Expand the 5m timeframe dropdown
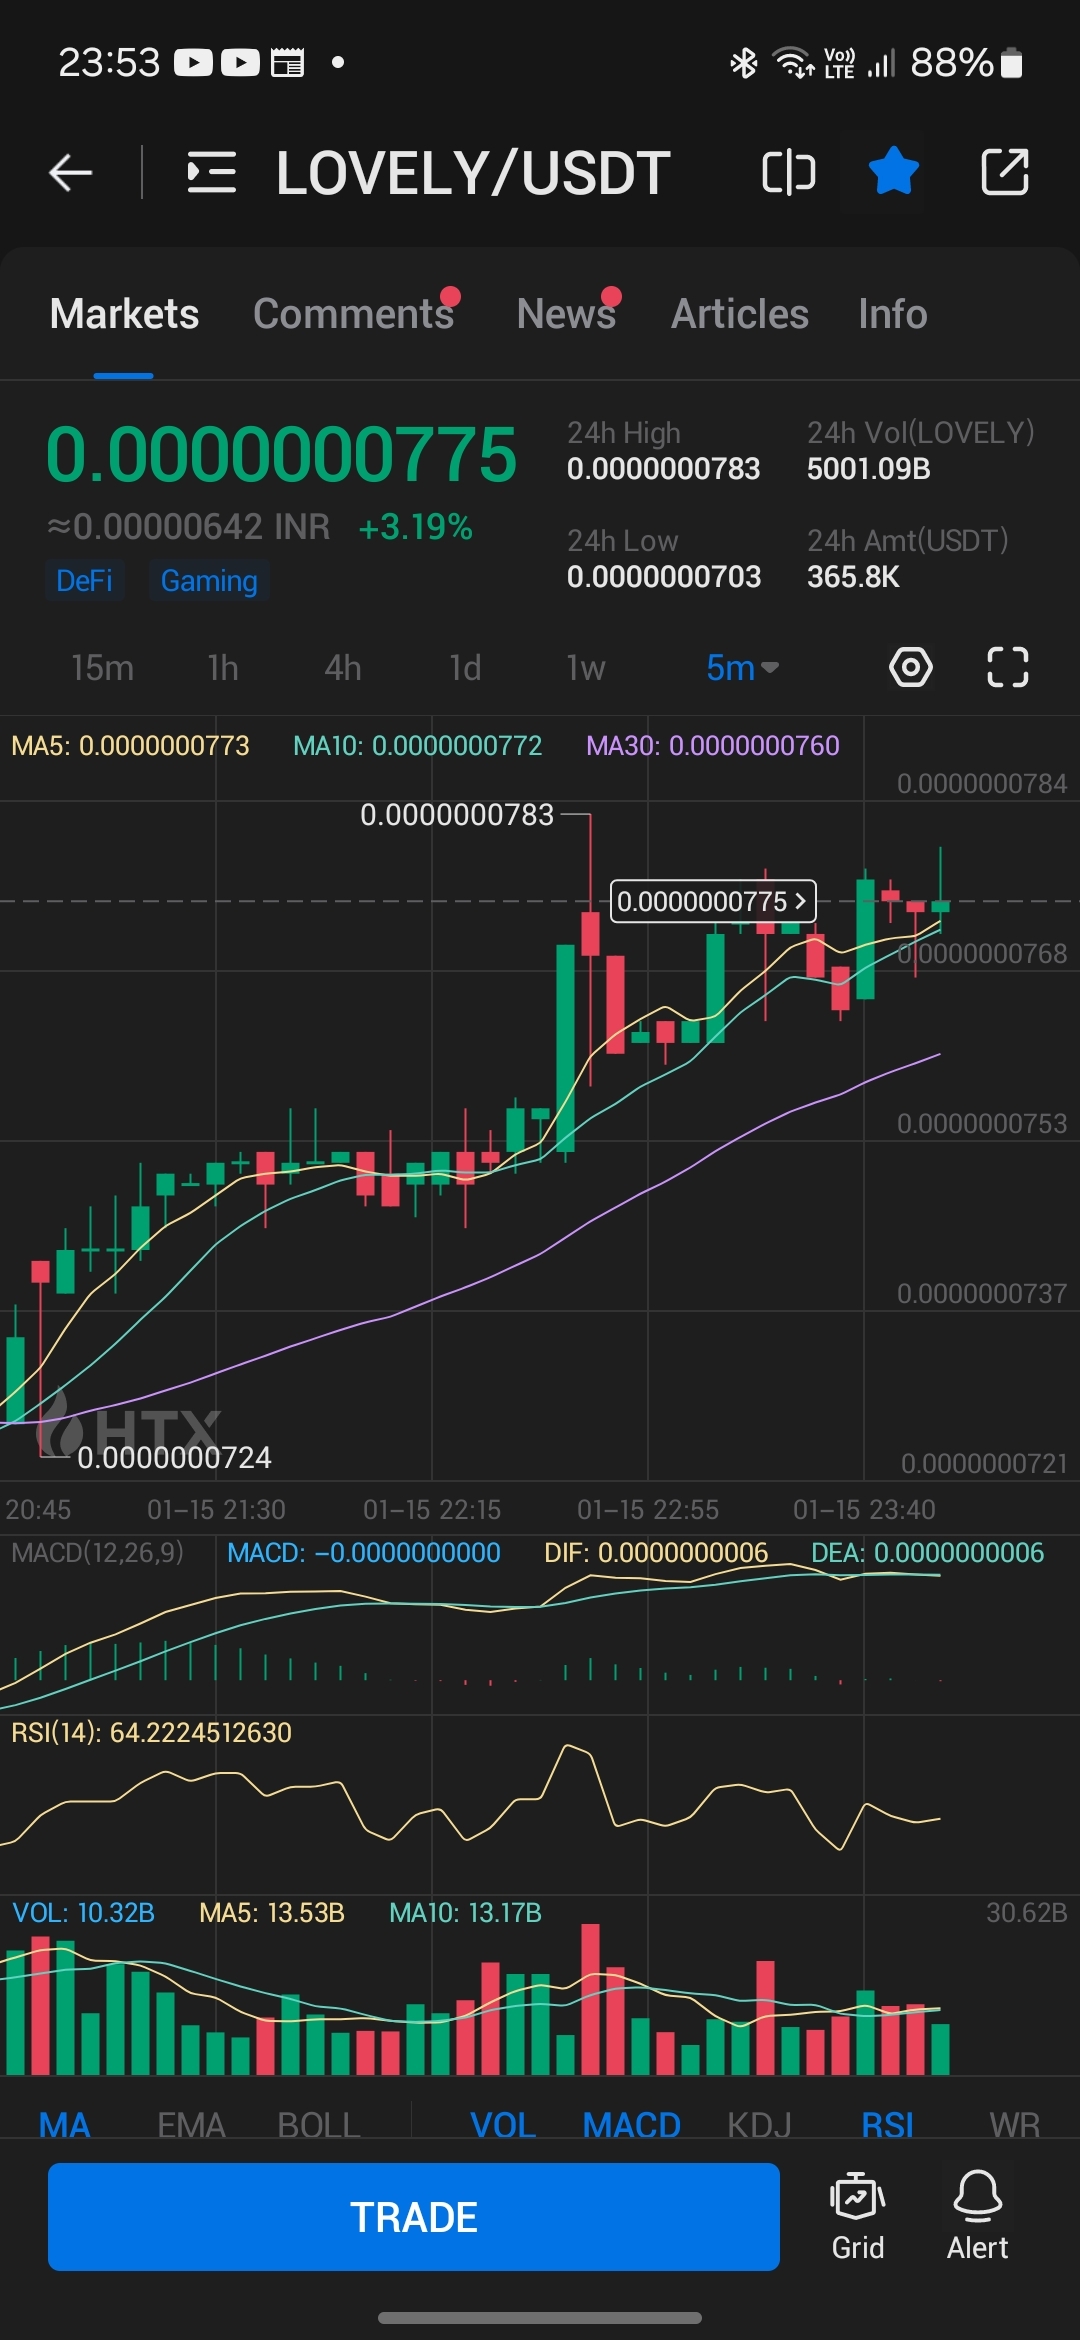Image resolution: width=1080 pixels, height=2340 pixels. pyautogui.click(x=741, y=668)
